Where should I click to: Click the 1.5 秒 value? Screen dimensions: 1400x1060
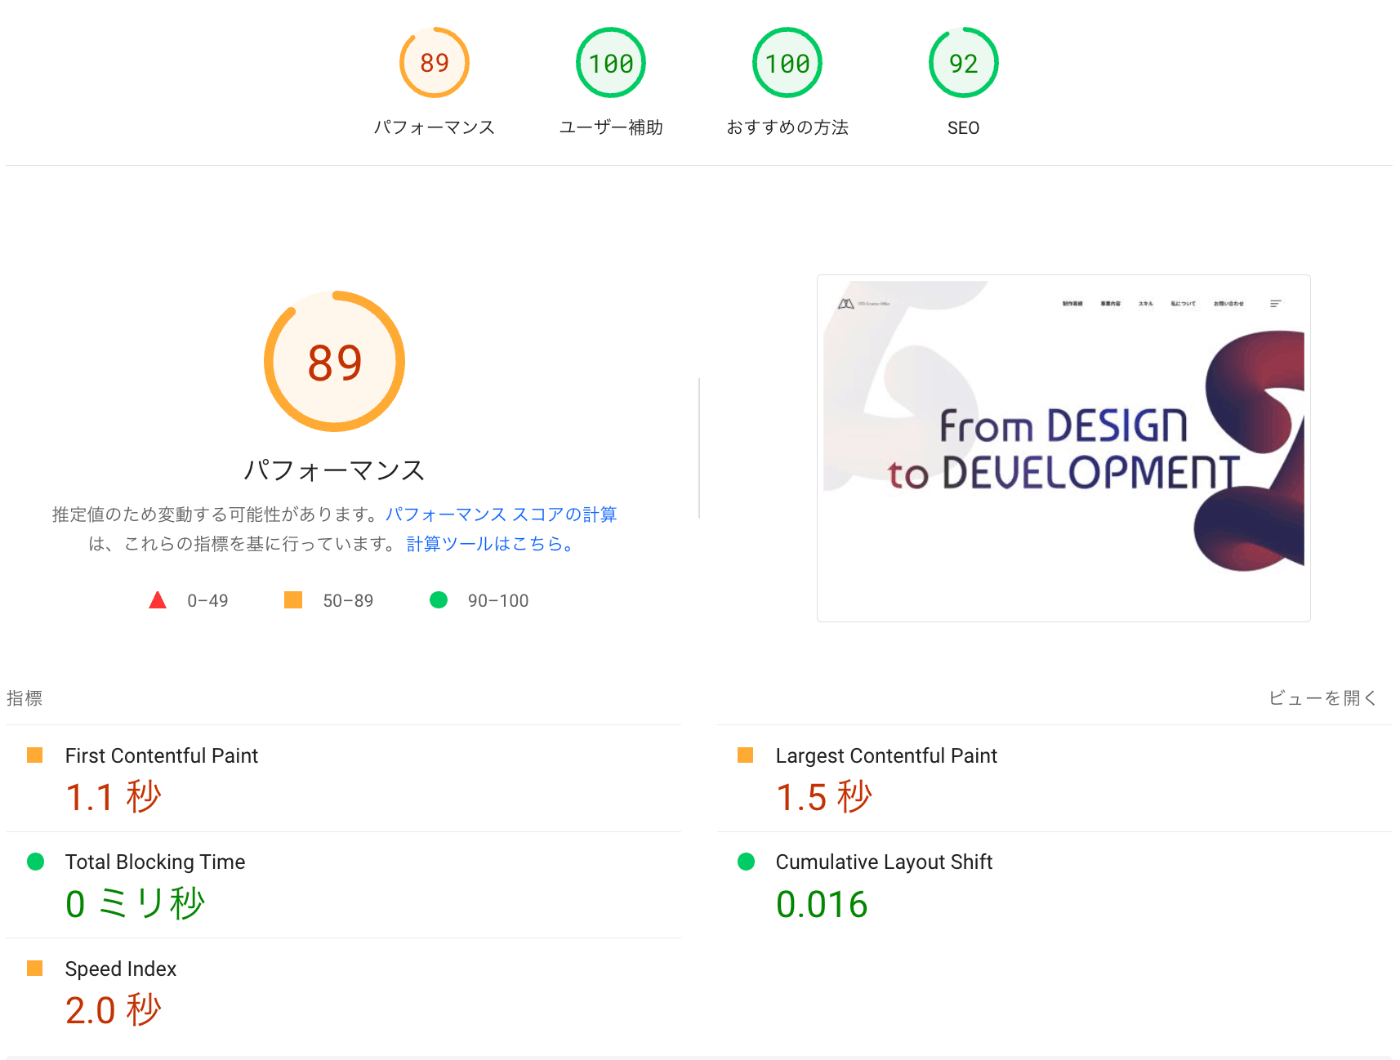click(824, 797)
